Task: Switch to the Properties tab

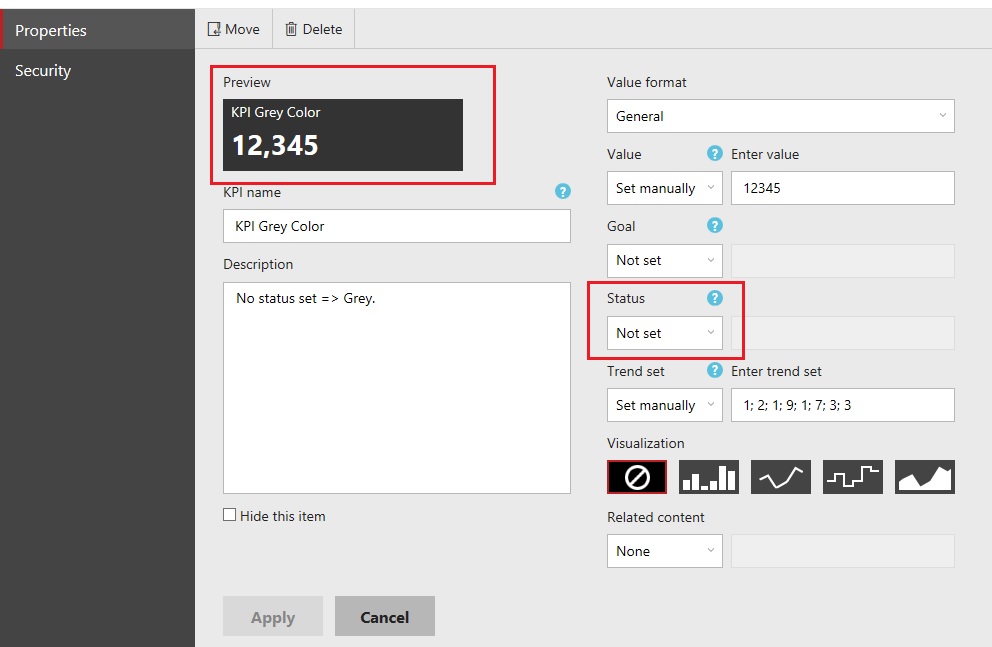Action: [97, 30]
